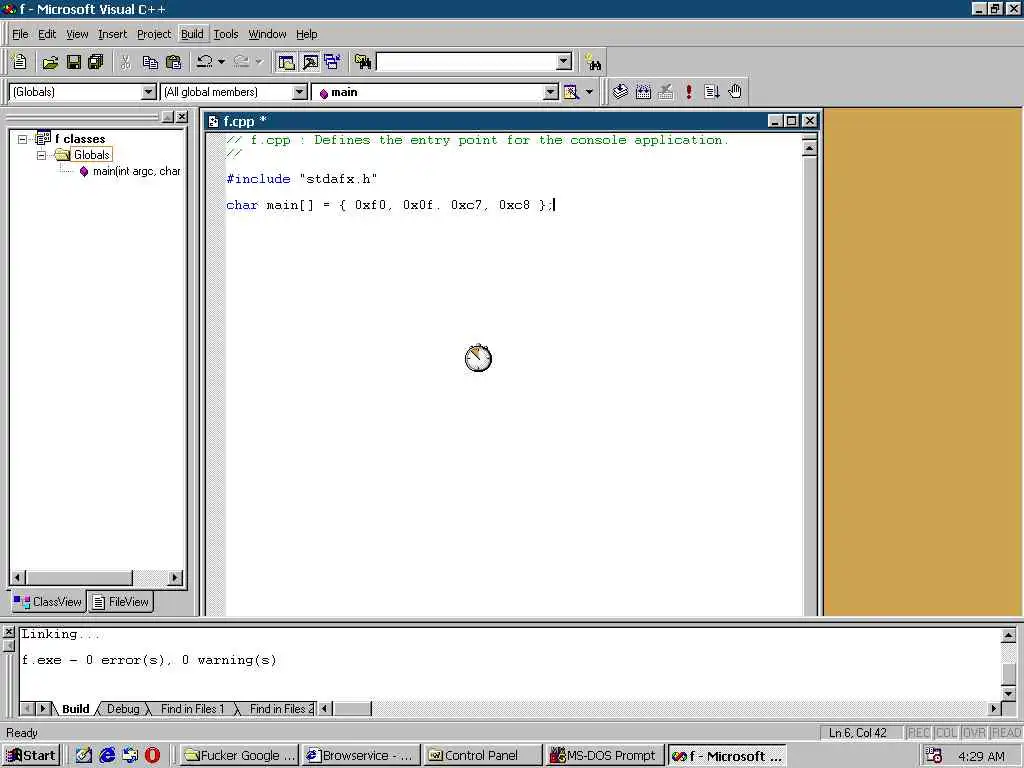Open the Build menu
Image resolution: width=1024 pixels, height=768 pixels.
click(x=192, y=34)
